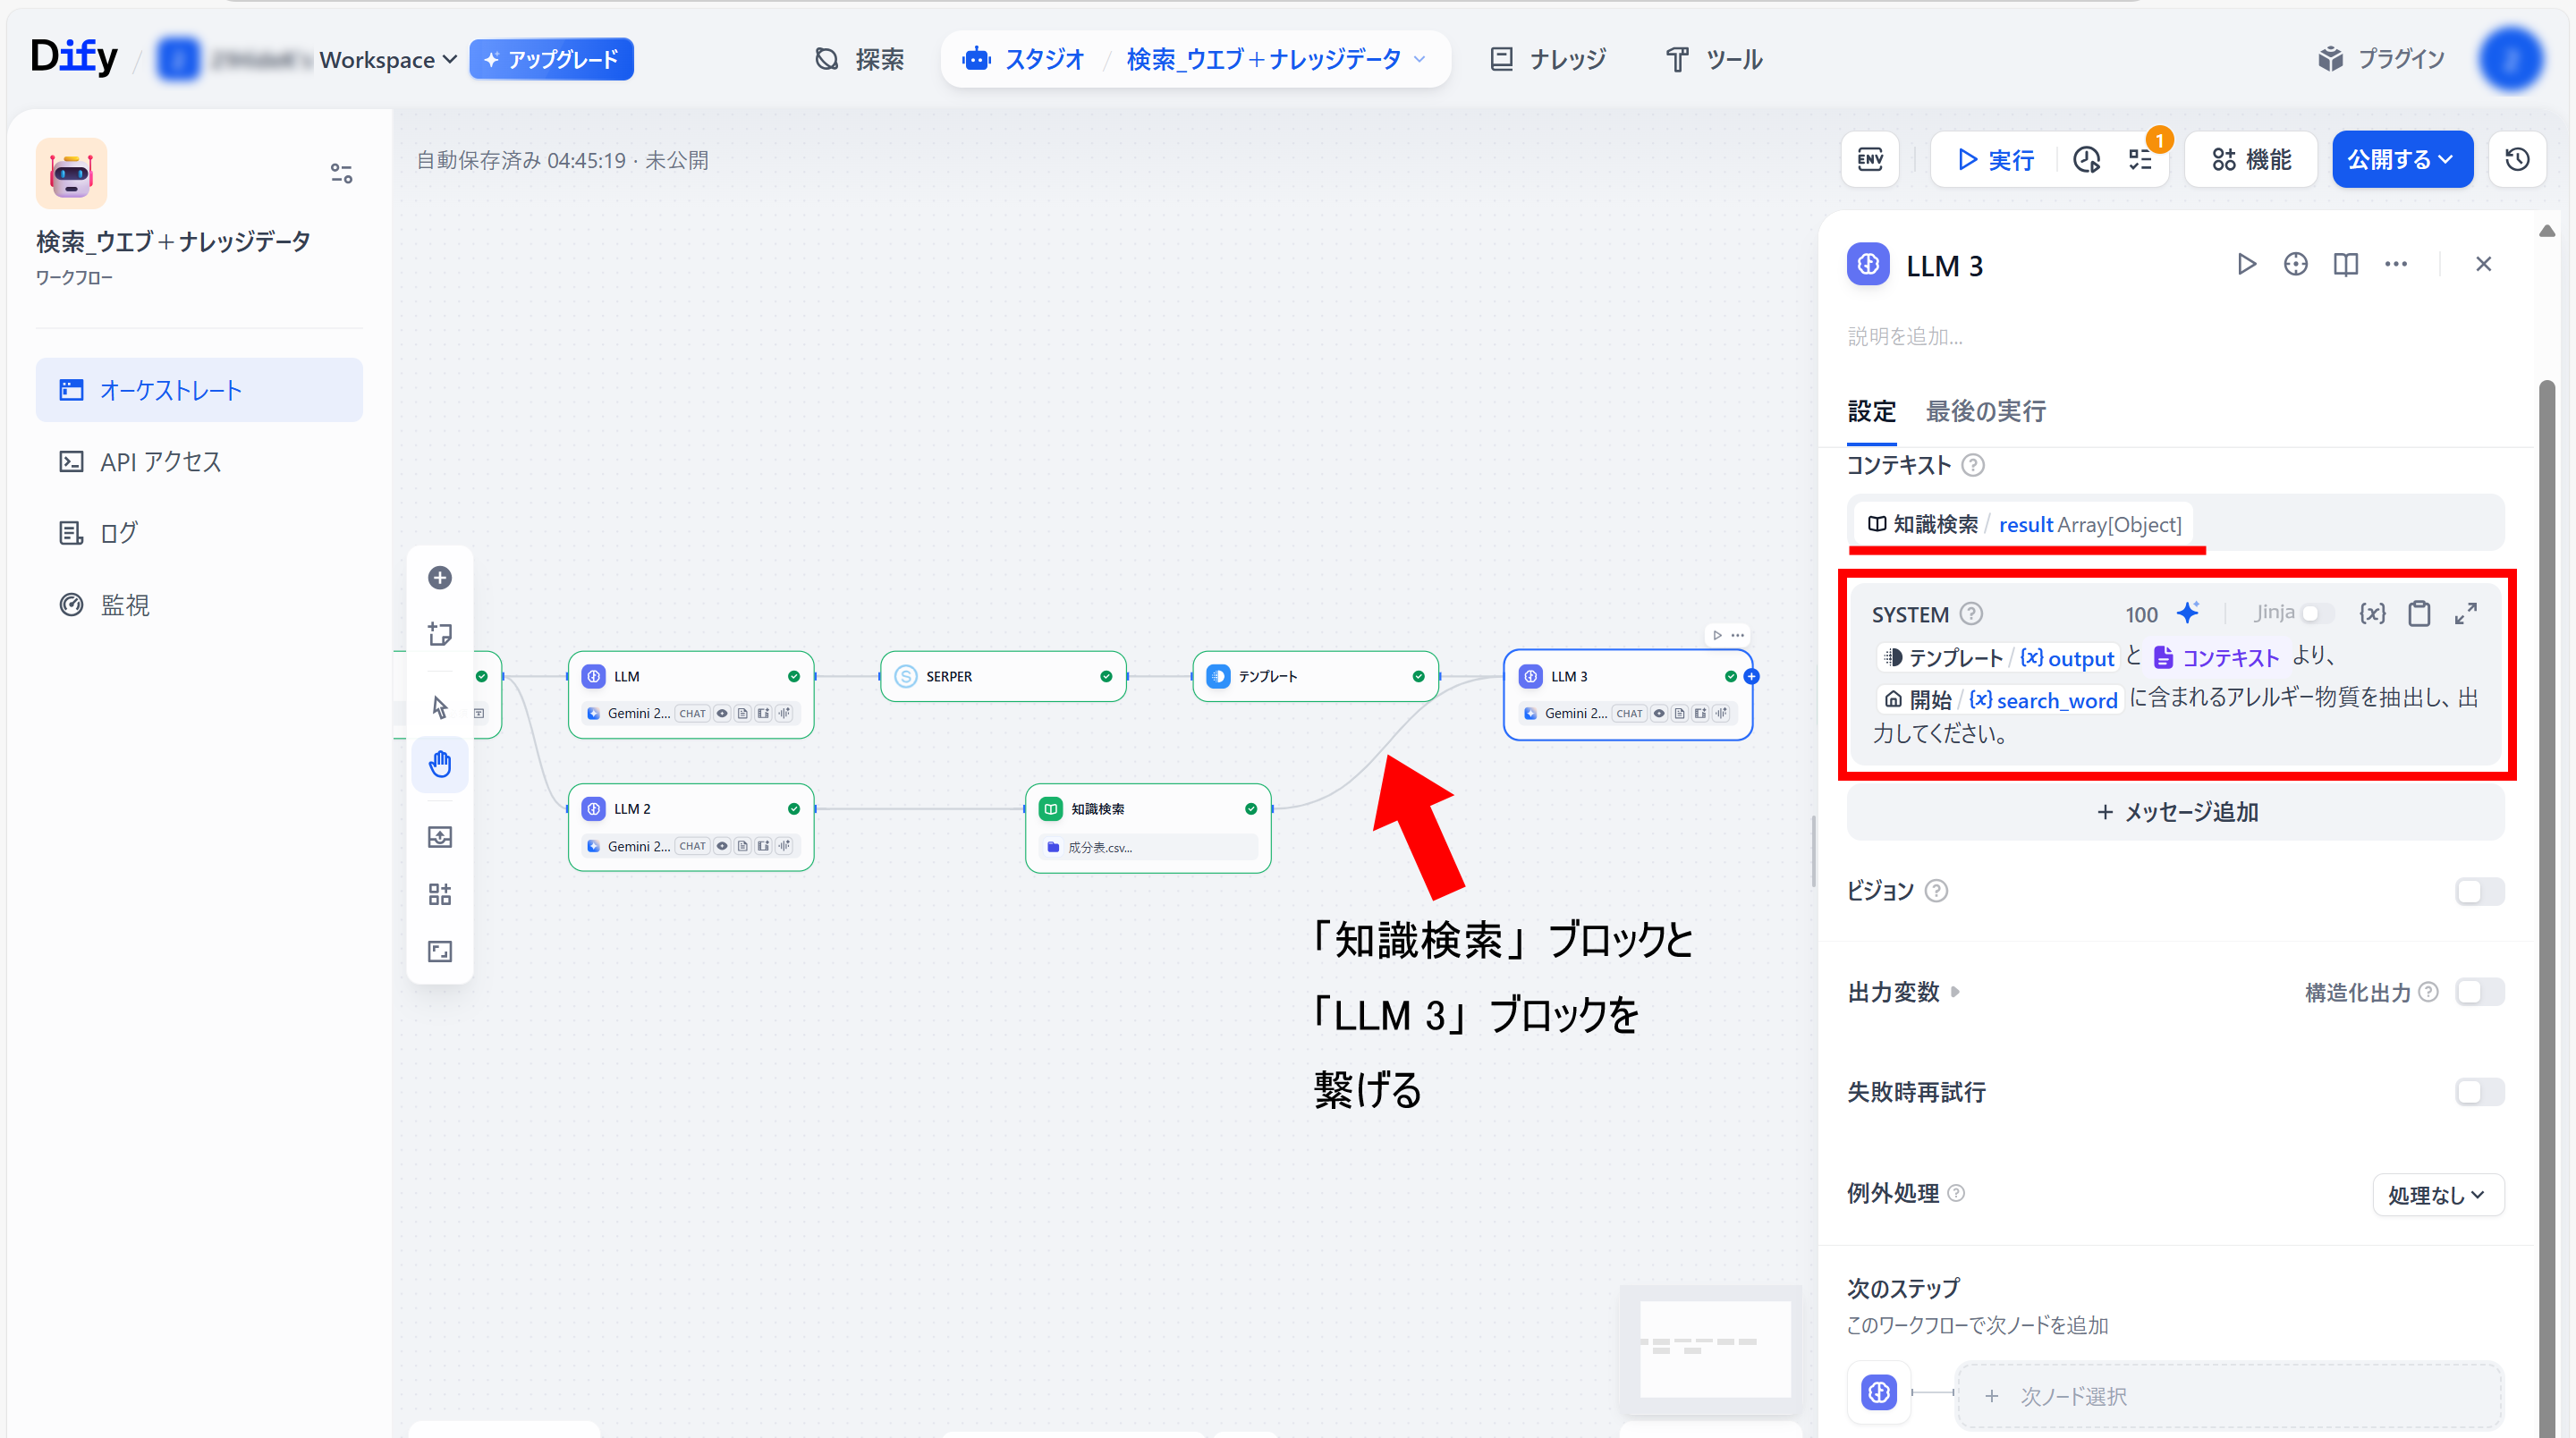Open the checklist icon with badge
This screenshot has height=1438, width=2576.
[x=2141, y=159]
